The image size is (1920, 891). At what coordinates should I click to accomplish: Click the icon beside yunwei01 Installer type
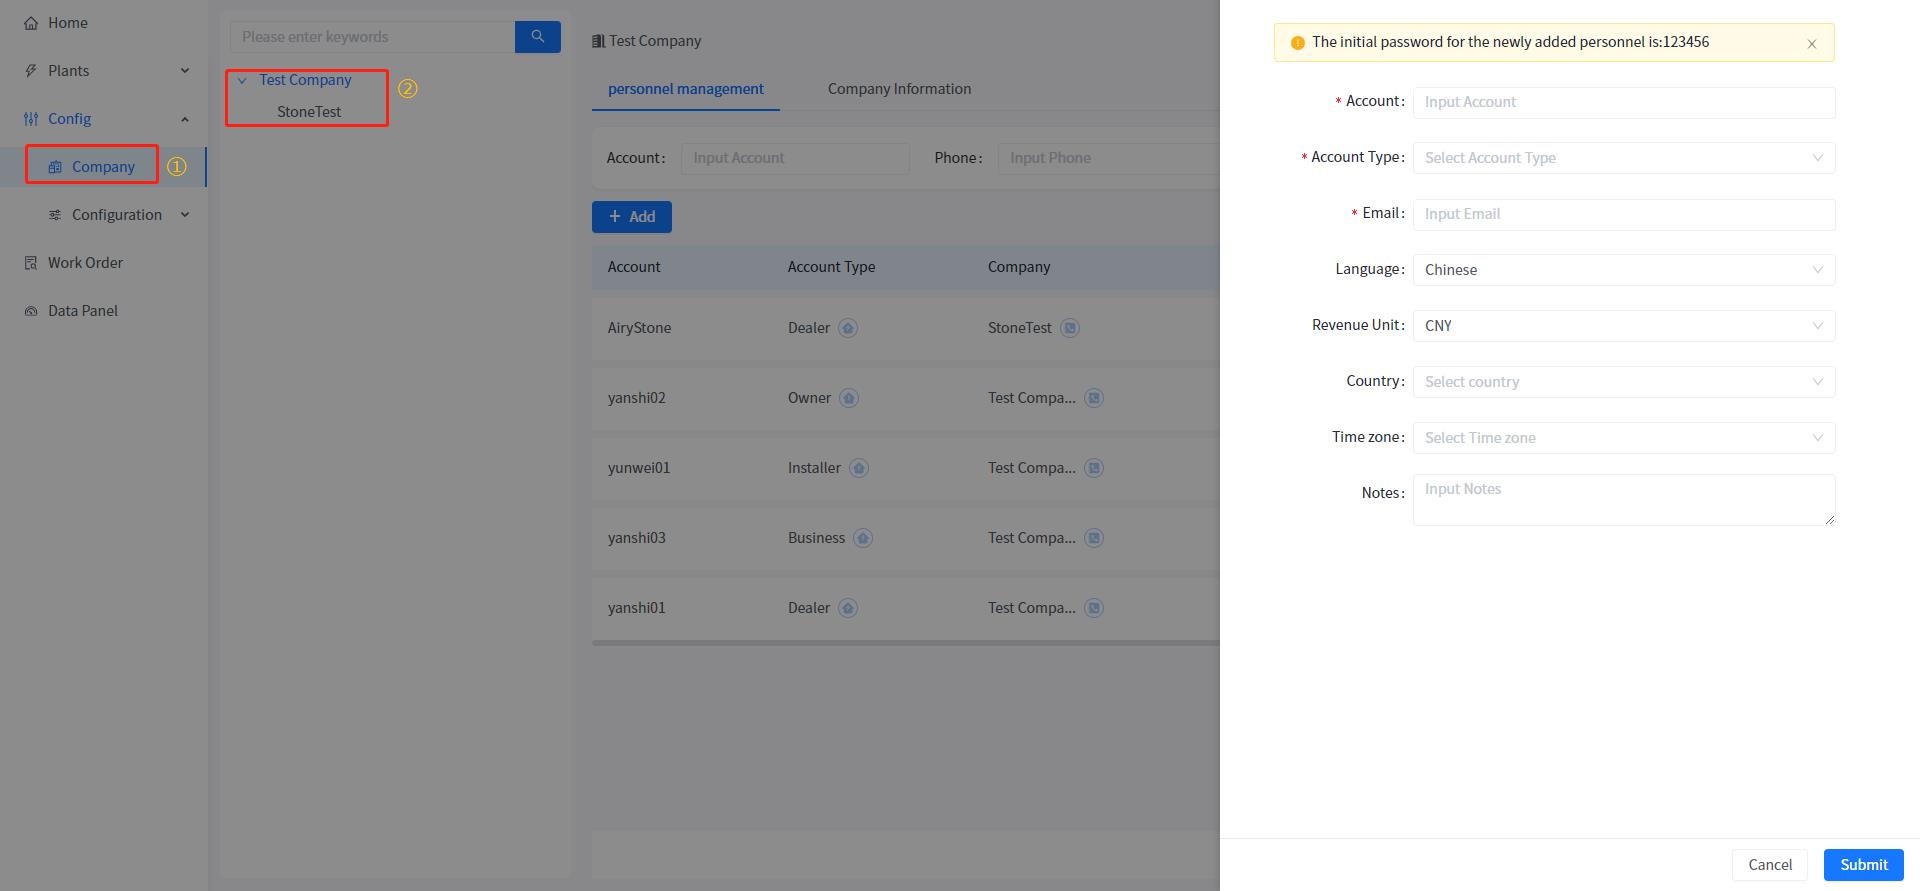click(859, 468)
